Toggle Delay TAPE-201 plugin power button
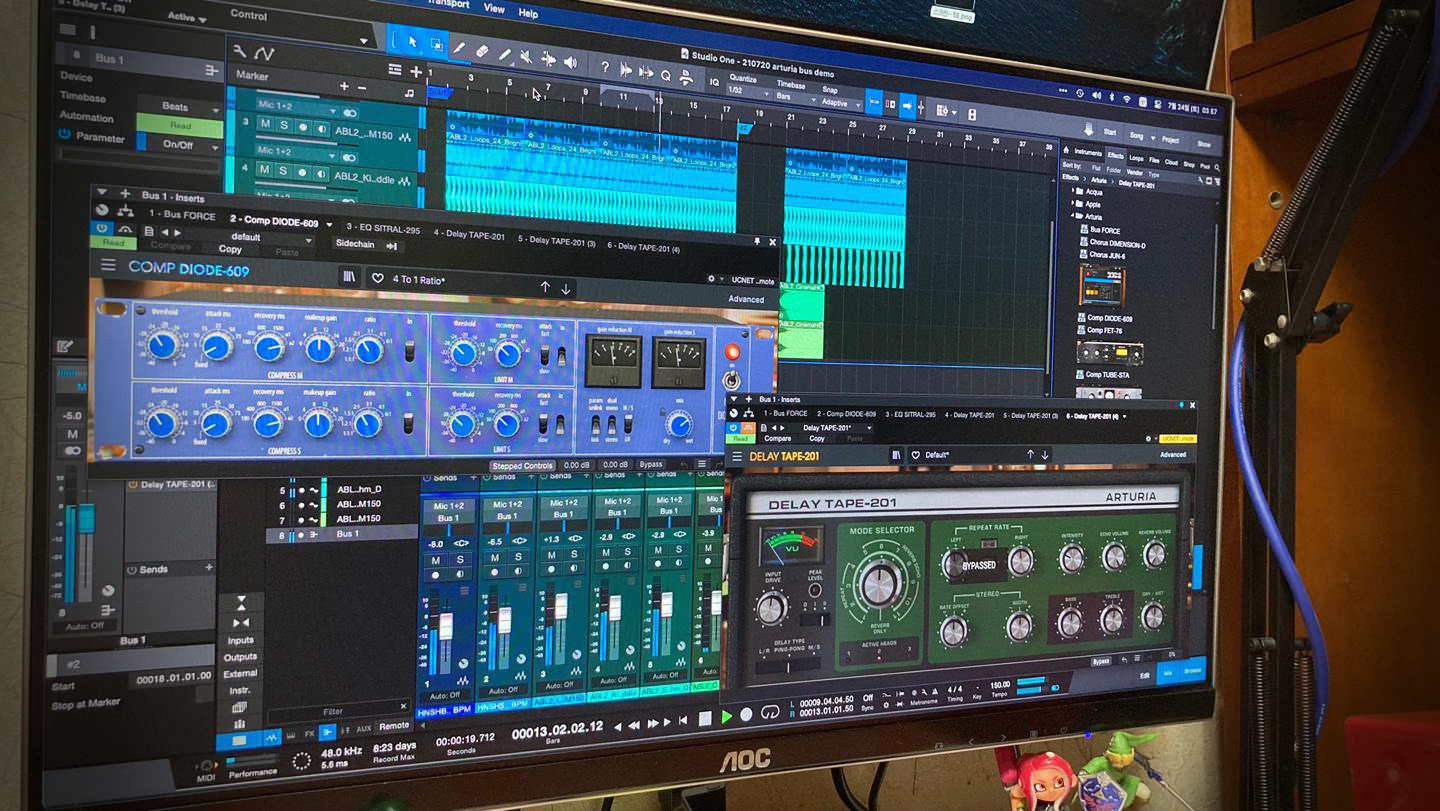 click(x=734, y=427)
